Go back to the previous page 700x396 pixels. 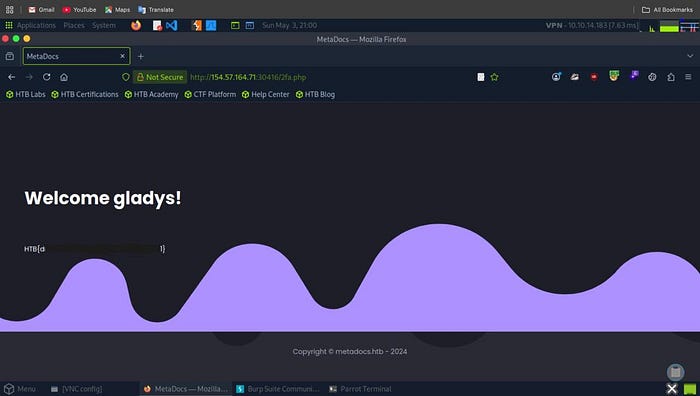click(x=12, y=77)
